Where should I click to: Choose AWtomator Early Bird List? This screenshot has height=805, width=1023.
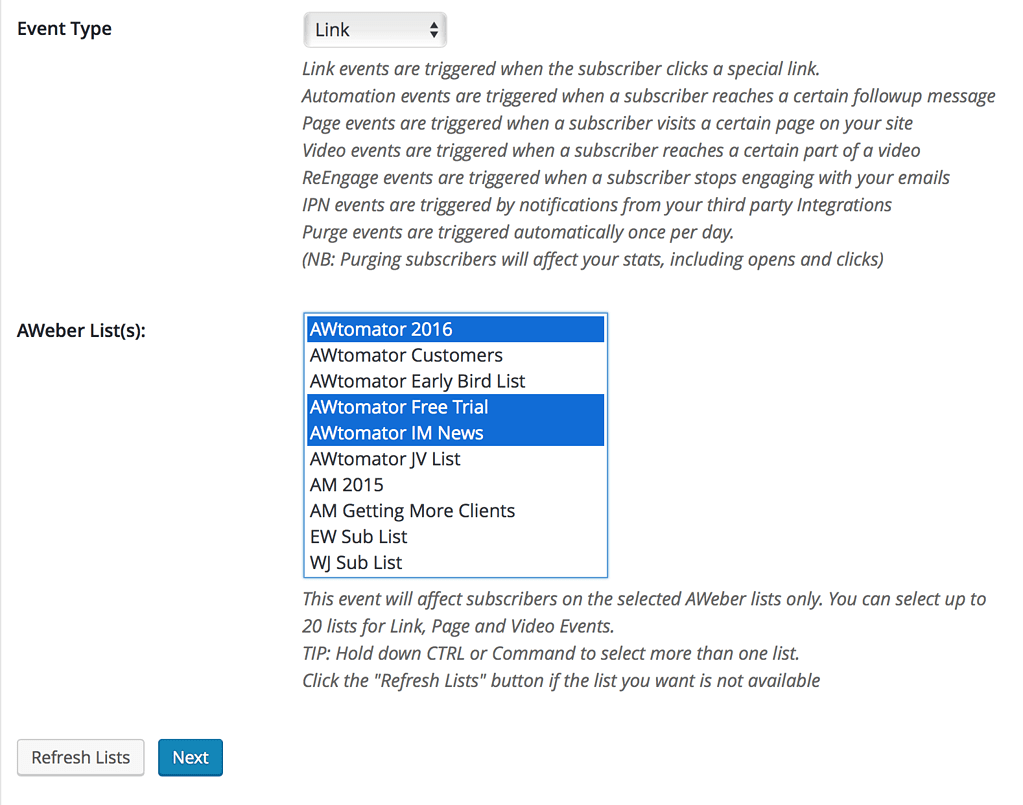pos(455,381)
